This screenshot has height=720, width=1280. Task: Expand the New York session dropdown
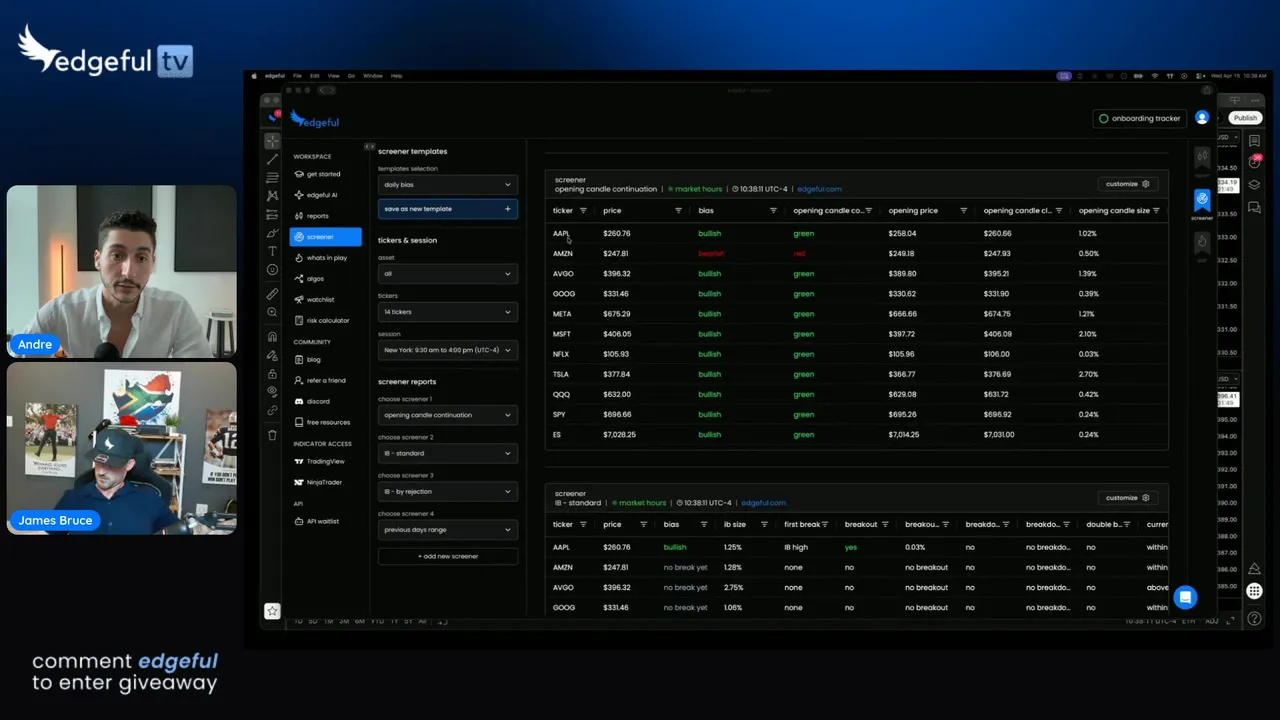(x=447, y=351)
